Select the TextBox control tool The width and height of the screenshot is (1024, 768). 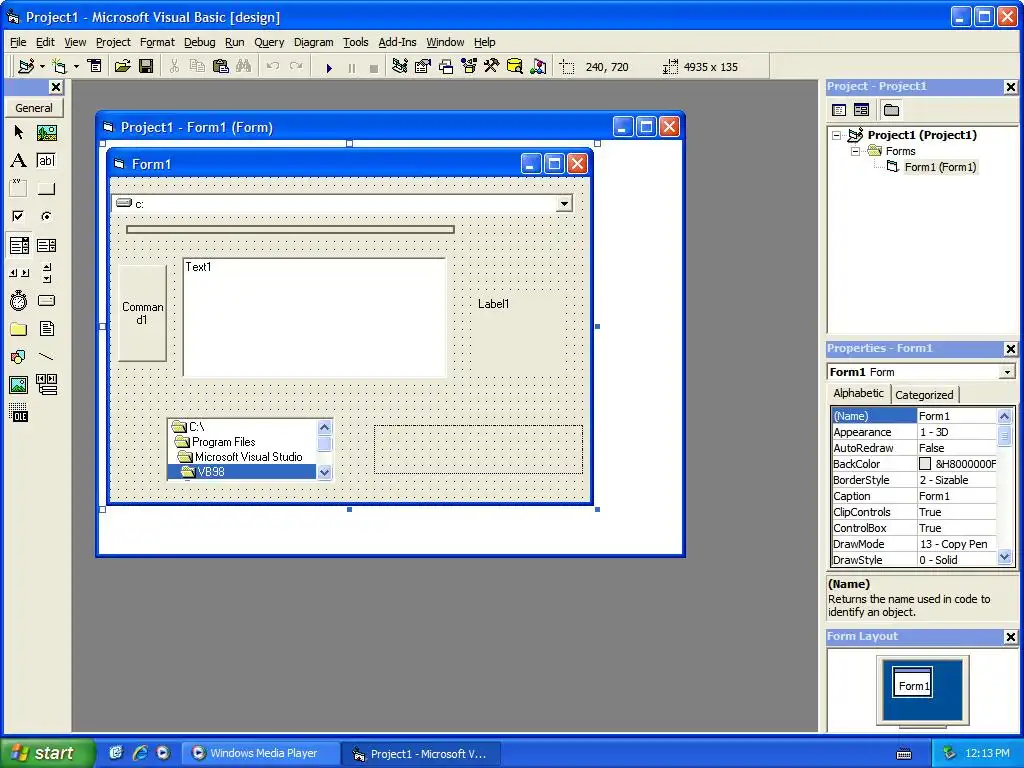point(46,161)
